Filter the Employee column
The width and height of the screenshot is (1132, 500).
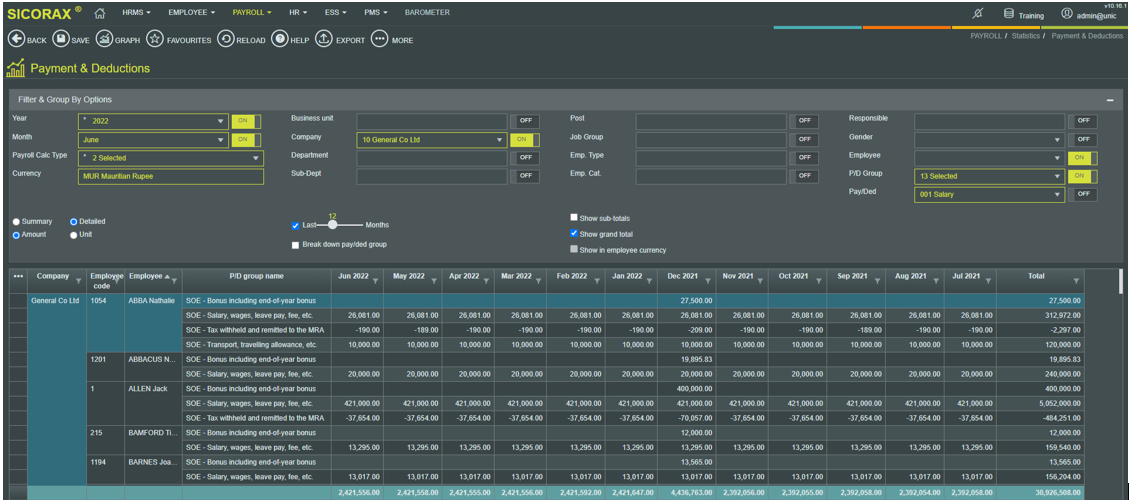[174, 281]
